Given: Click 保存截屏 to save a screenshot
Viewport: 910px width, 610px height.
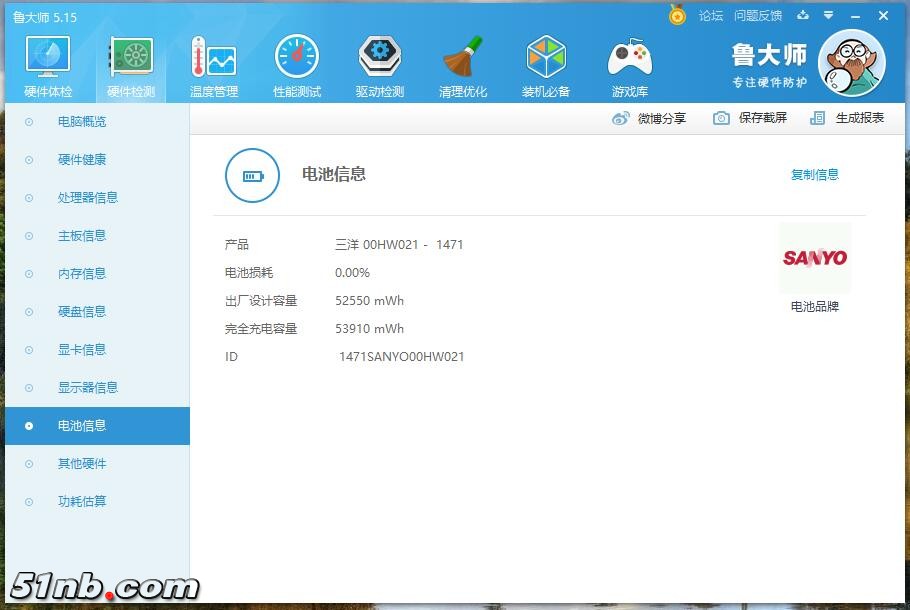Looking at the screenshot, I should pyautogui.click(x=755, y=117).
